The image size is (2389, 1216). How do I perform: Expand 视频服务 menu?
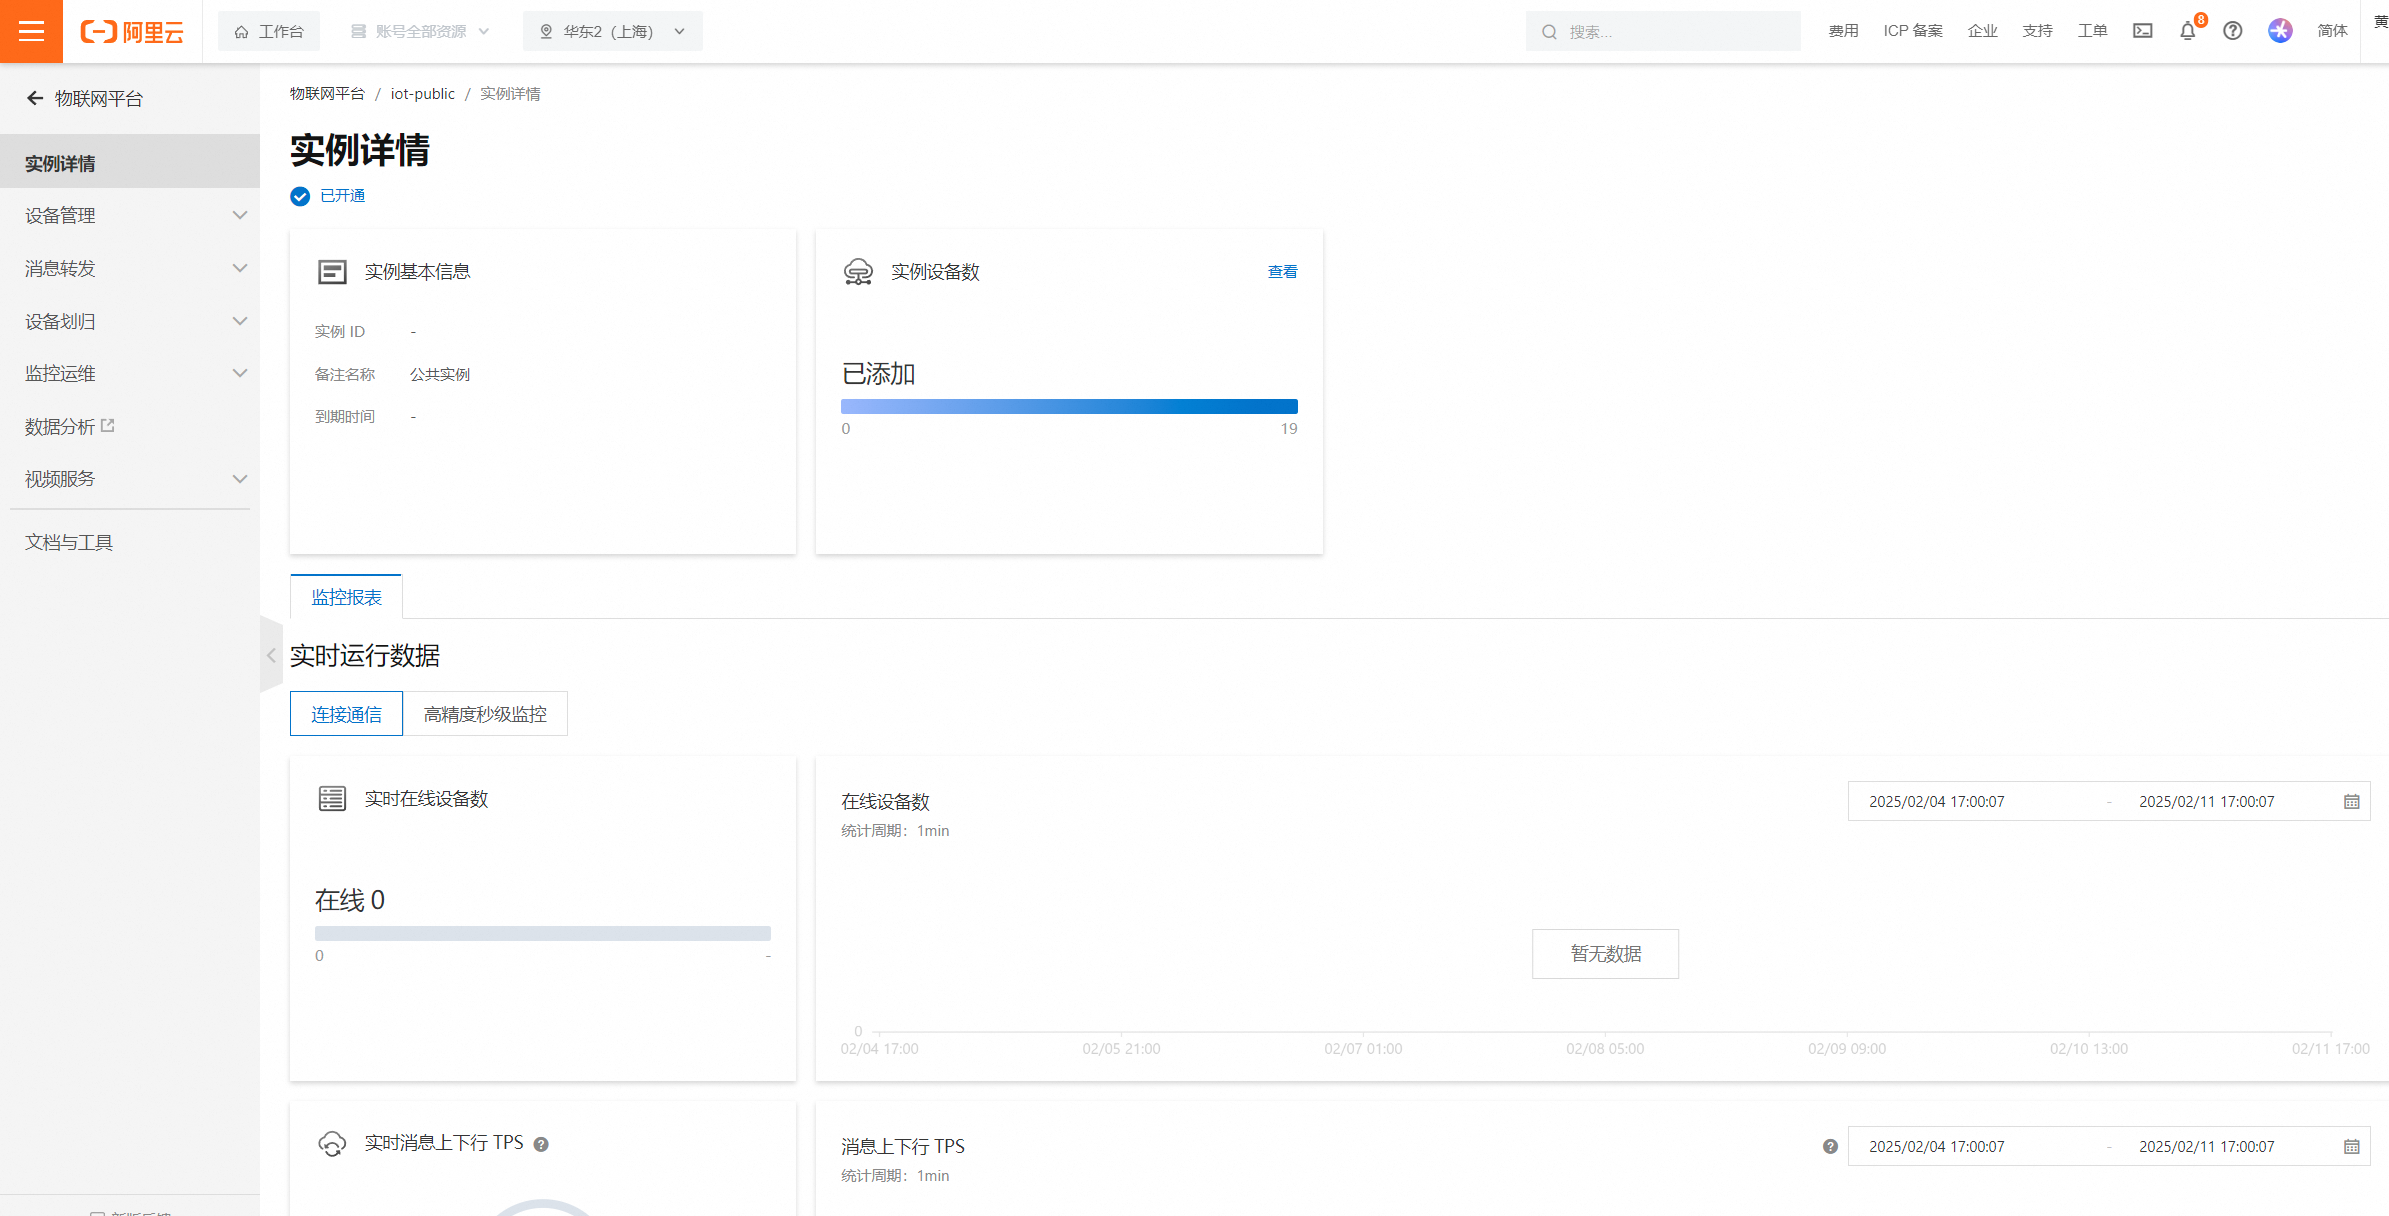coord(130,479)
